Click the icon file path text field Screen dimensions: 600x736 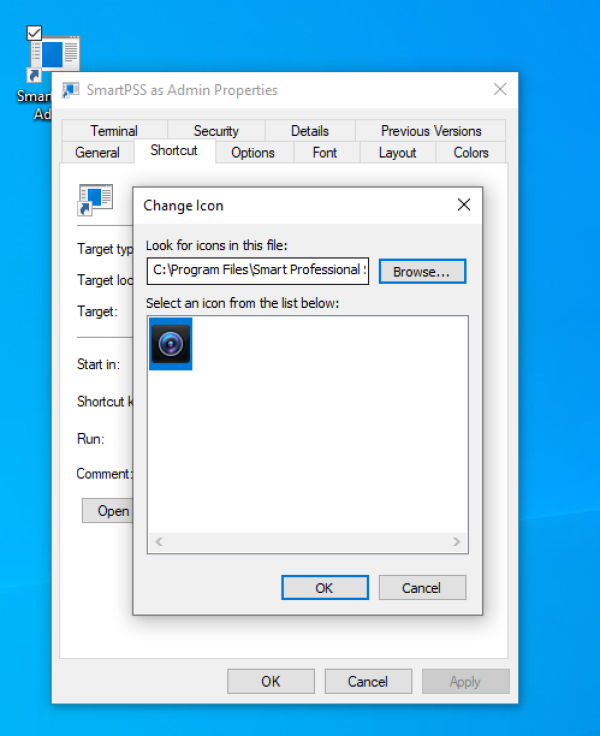pos(258,270)
